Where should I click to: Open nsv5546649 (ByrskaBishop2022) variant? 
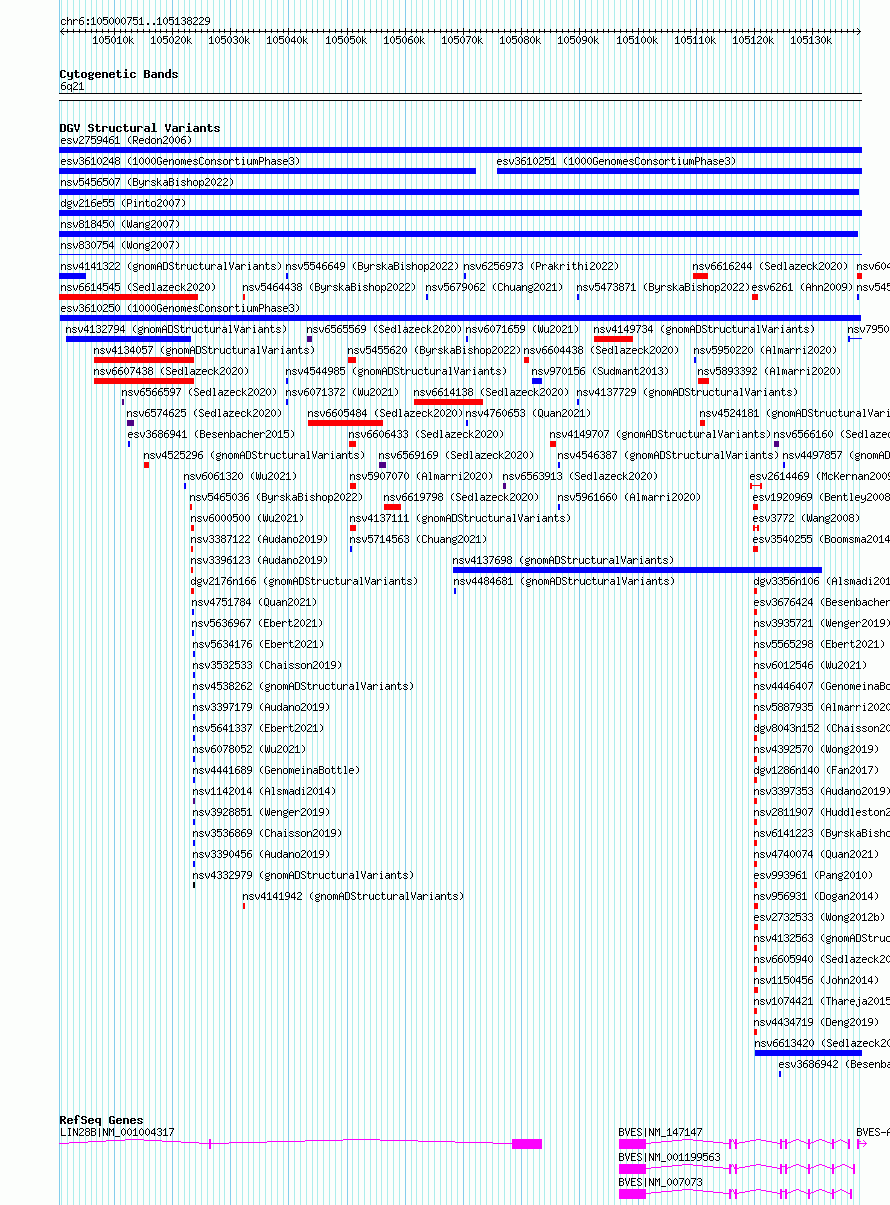[373, 266]
